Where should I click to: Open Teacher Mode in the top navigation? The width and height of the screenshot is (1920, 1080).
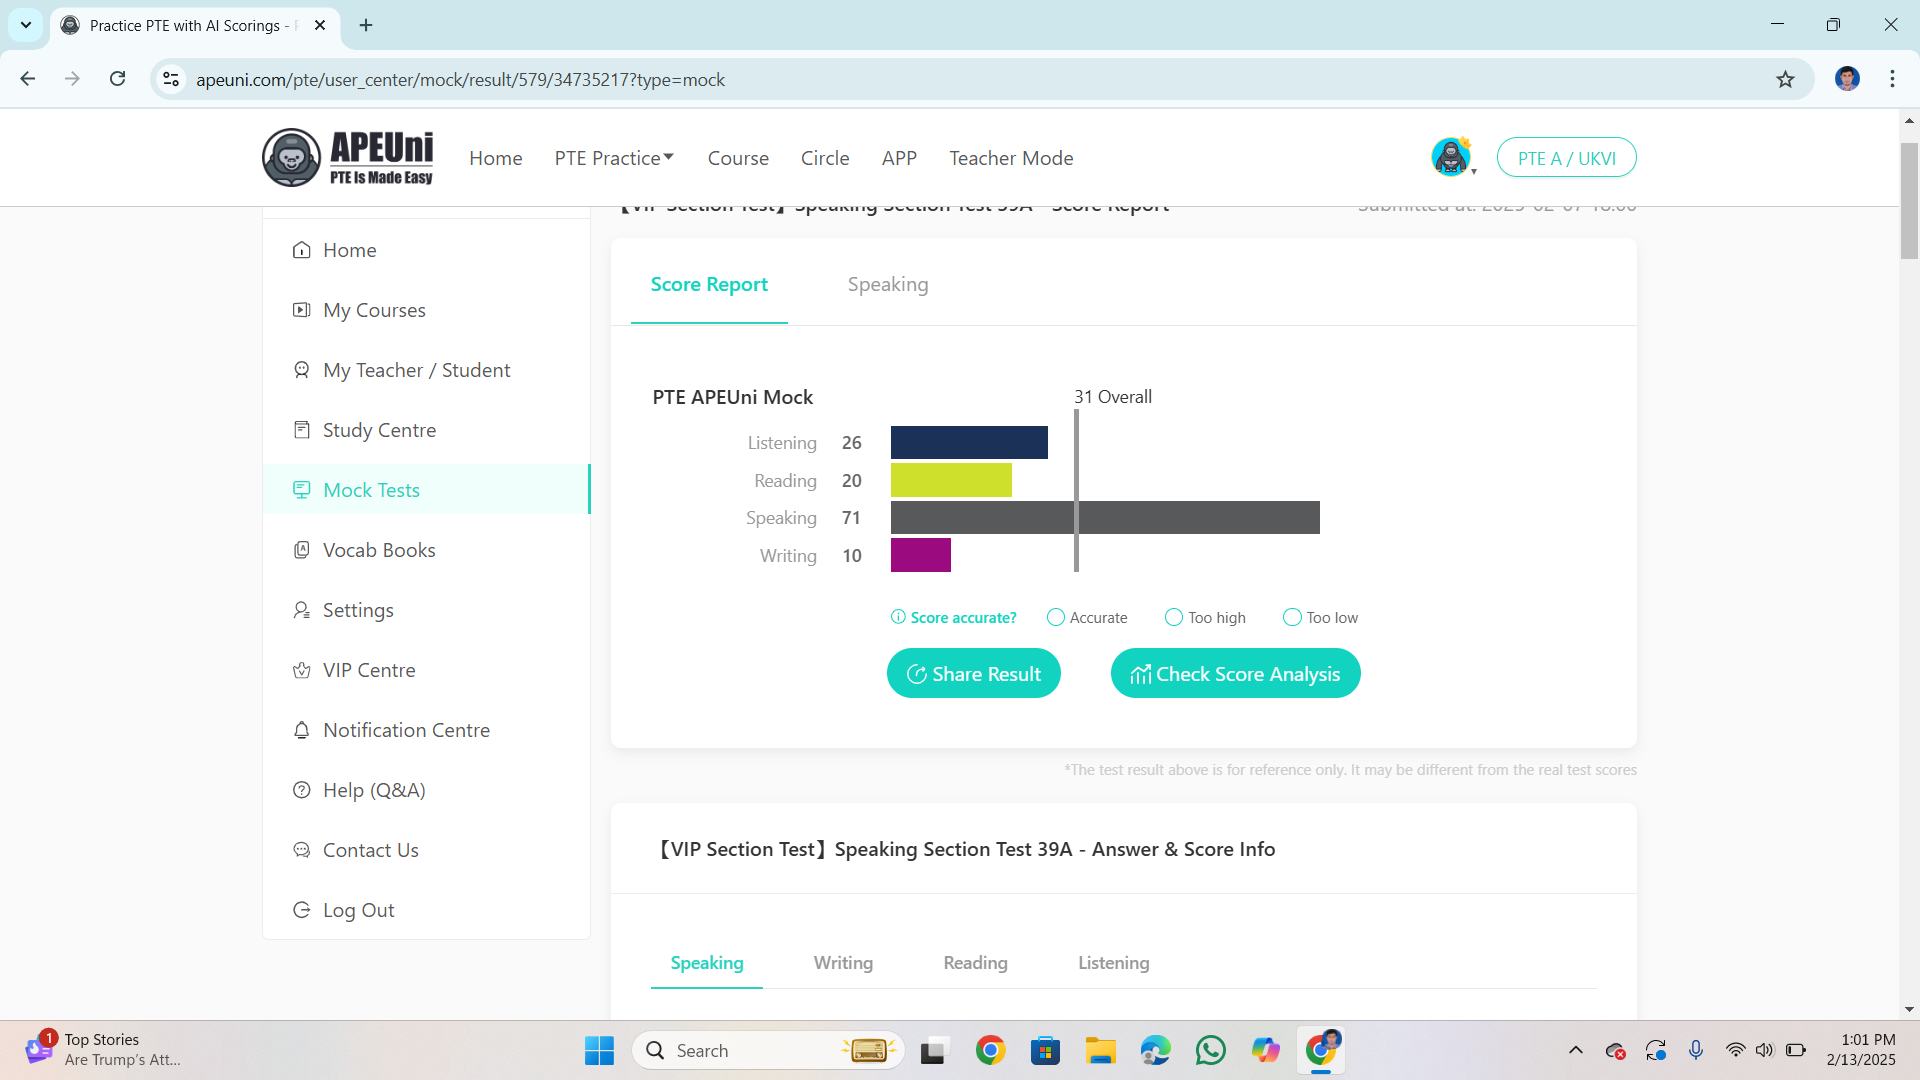pyautogui.click(x=1011, y=158)
